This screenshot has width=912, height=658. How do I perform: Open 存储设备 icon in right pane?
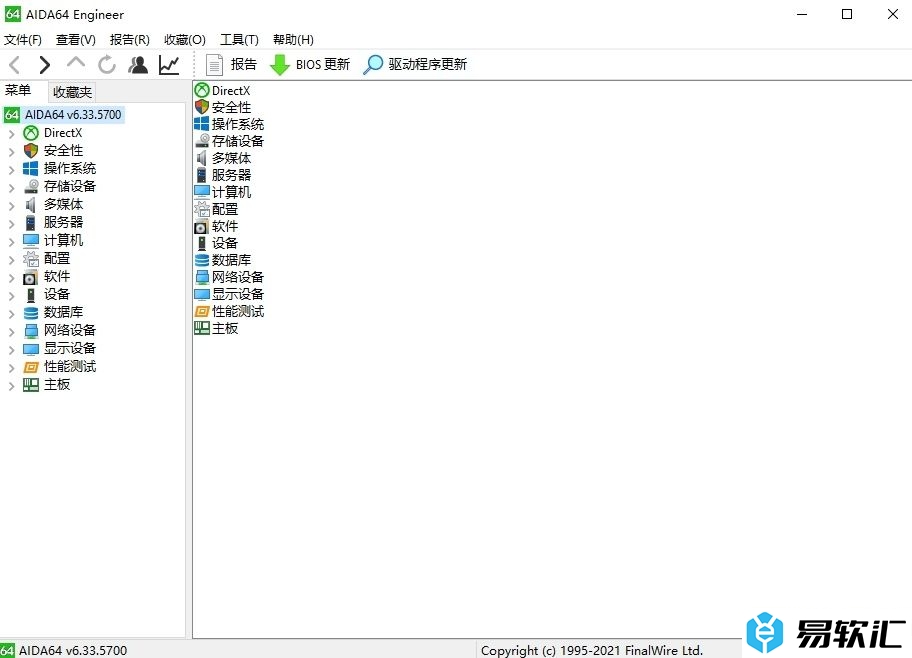tap(202, 141)
